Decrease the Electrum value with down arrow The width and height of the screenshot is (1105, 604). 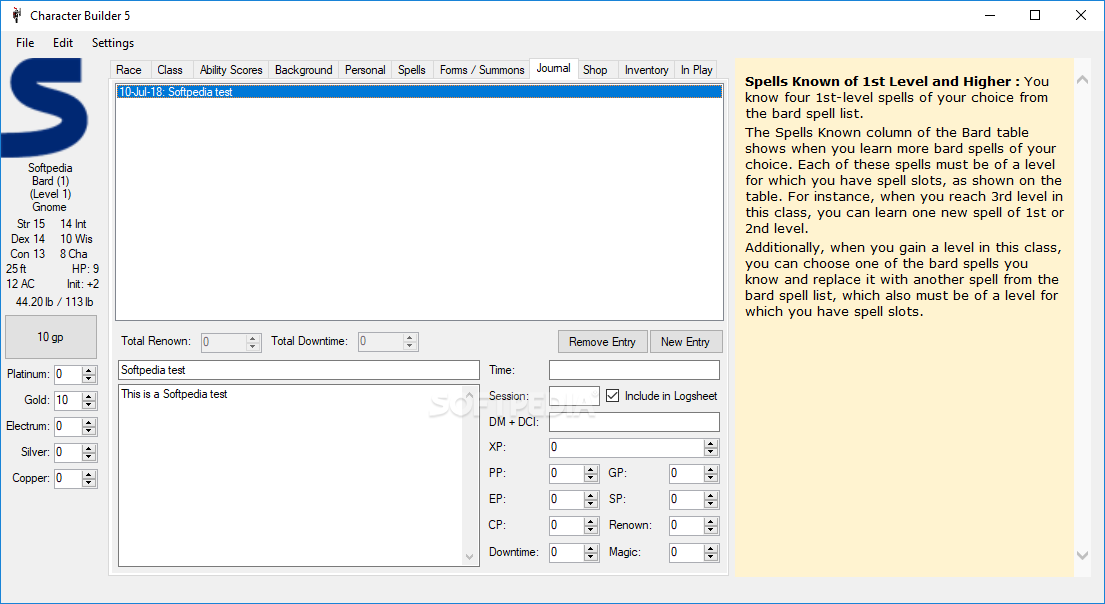[x=89, y=431]
